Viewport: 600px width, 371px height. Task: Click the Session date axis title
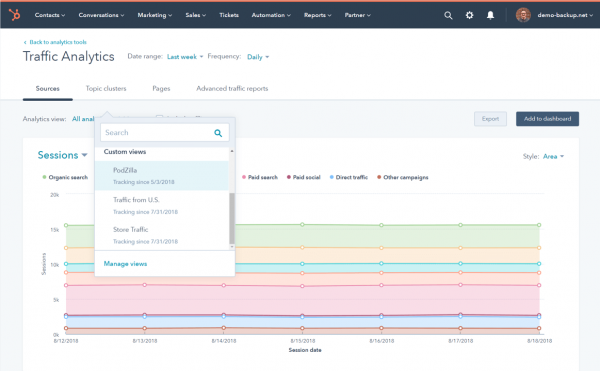(x=305, y=350)
